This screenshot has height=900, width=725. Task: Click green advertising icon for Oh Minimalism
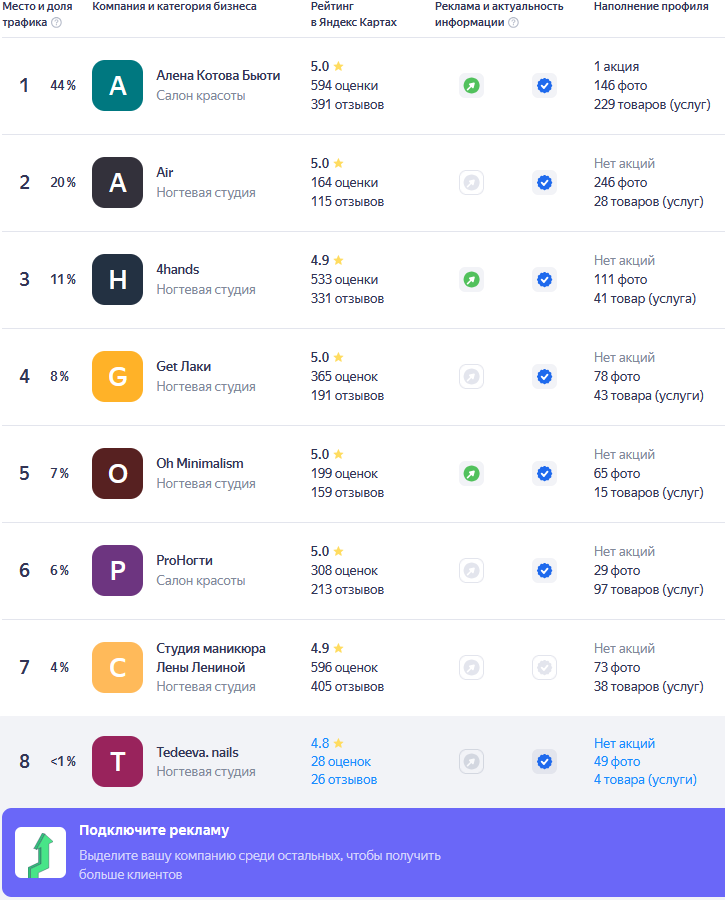(472, 474)
